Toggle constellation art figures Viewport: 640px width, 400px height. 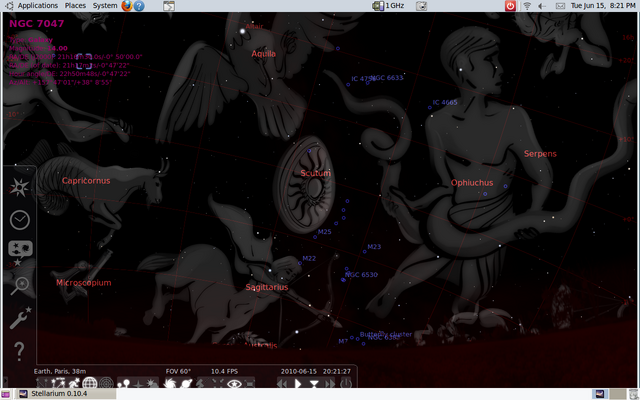click(x=74, y=383)
